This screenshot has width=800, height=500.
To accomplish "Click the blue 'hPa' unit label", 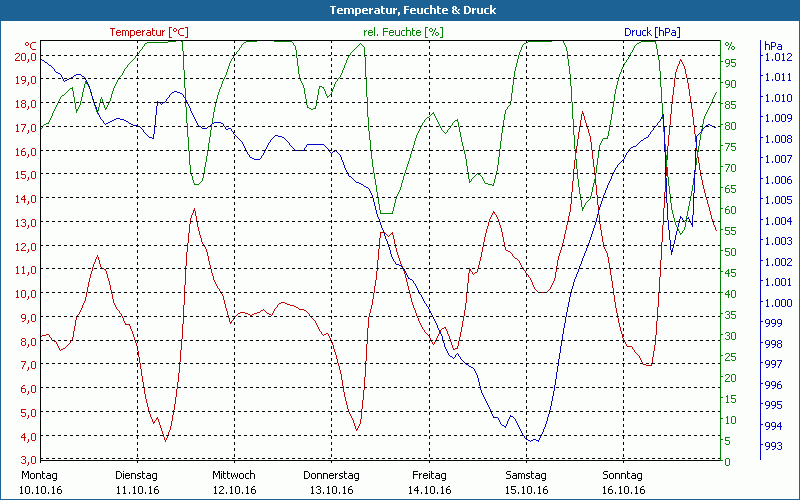I will point(773,46).
